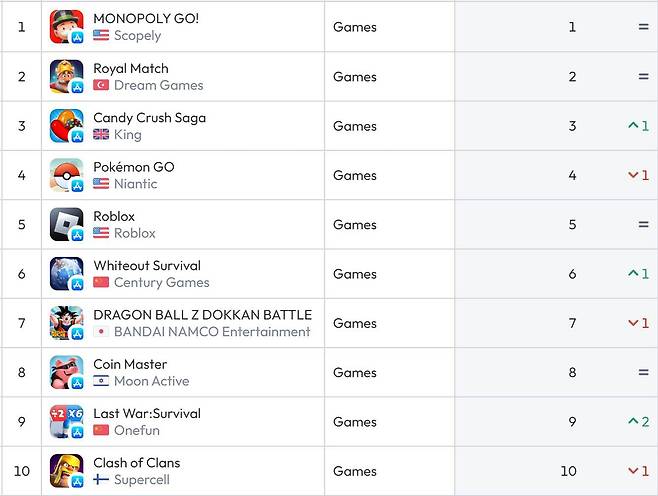The width and height of the screenshot is (658, 496).
Task: Click the Clash of Clans app icon
Action: coord(66,471)
